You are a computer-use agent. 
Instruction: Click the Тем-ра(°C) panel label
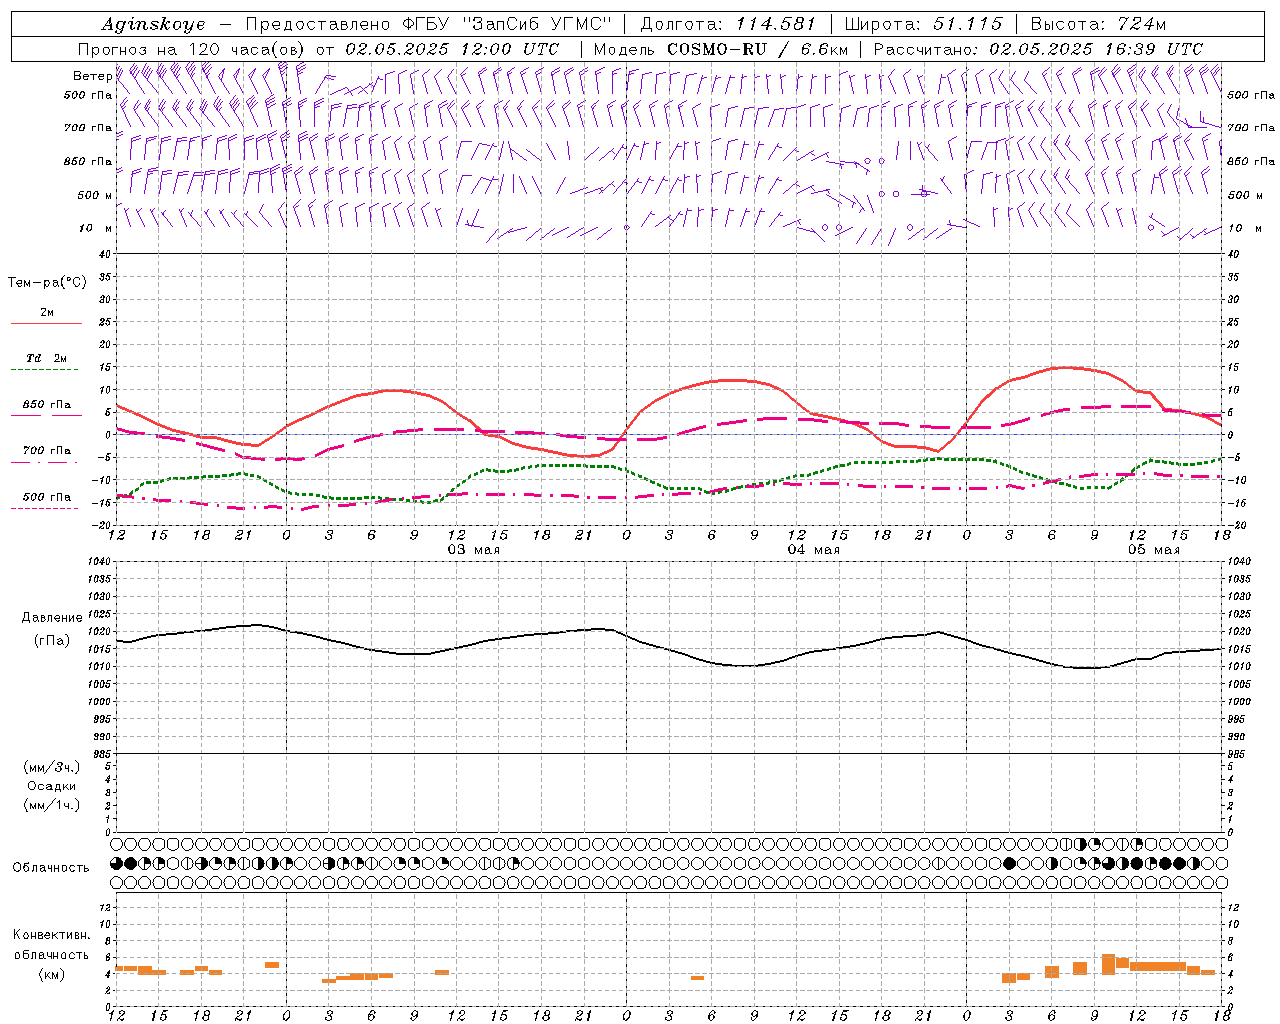tap(47, 283)
